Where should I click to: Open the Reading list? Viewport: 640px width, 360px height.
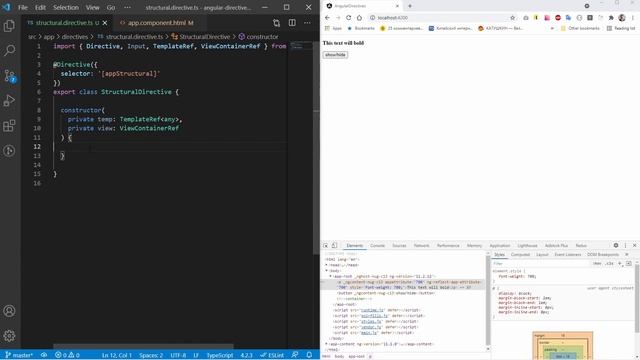(621, 28)
